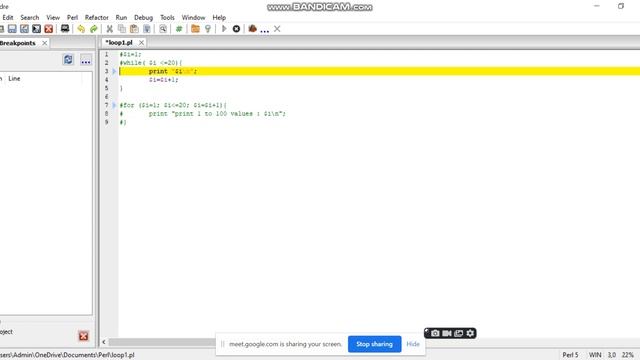Run the script with the play icon
Image resolution: width=640 pixels, height=360 pixels.
(224, 29)
